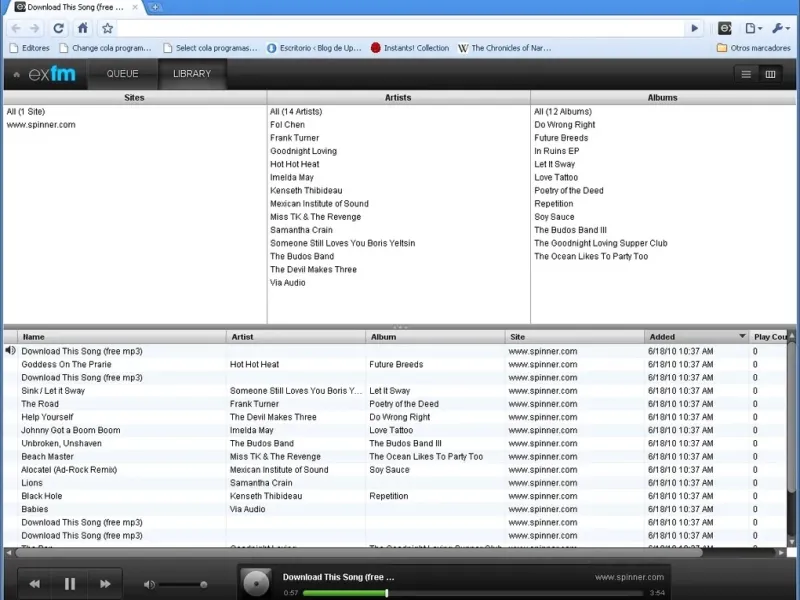Open the Select cola programas bookmark
Screen dimensions: 800x600
click(210, 48)
